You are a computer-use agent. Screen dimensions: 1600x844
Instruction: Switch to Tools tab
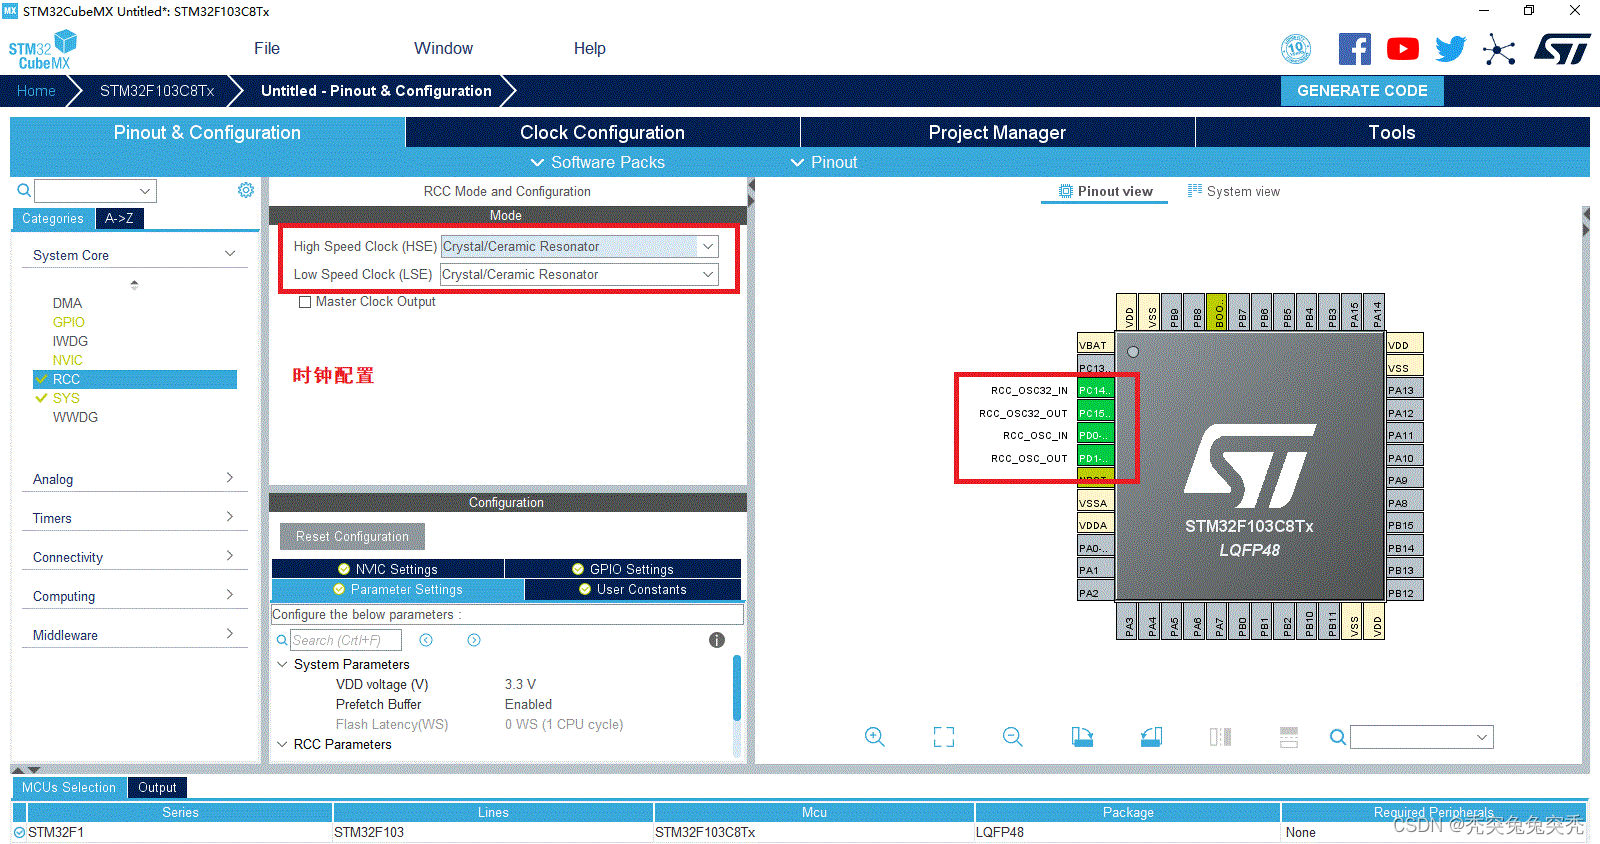pyautogui.click(x=1392, y=132)
